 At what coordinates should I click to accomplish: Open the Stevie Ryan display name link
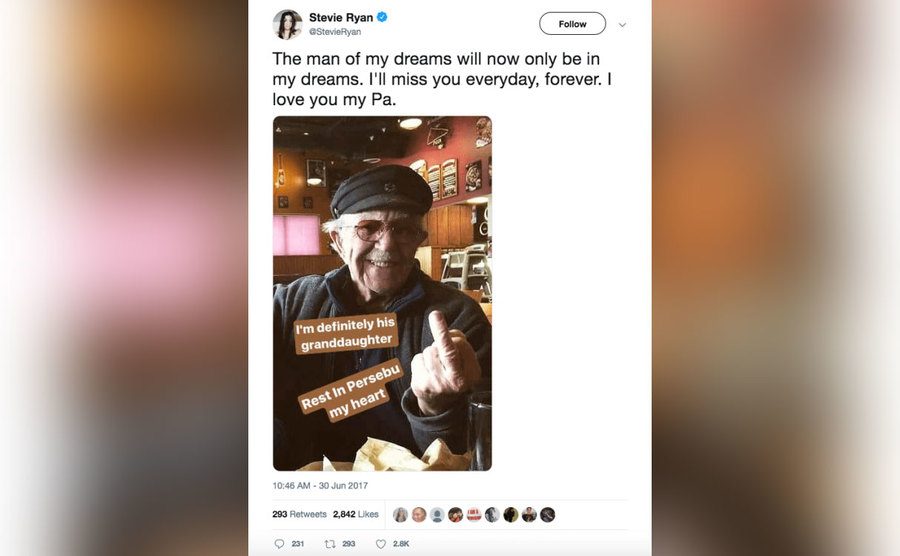[340, 17]
